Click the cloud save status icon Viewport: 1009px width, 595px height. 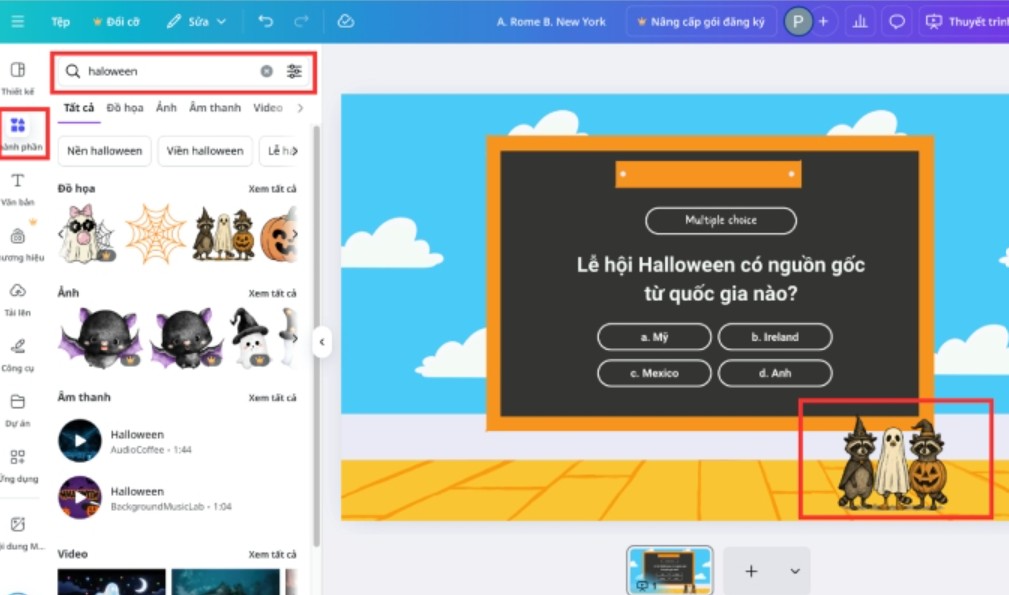point(346,21)
